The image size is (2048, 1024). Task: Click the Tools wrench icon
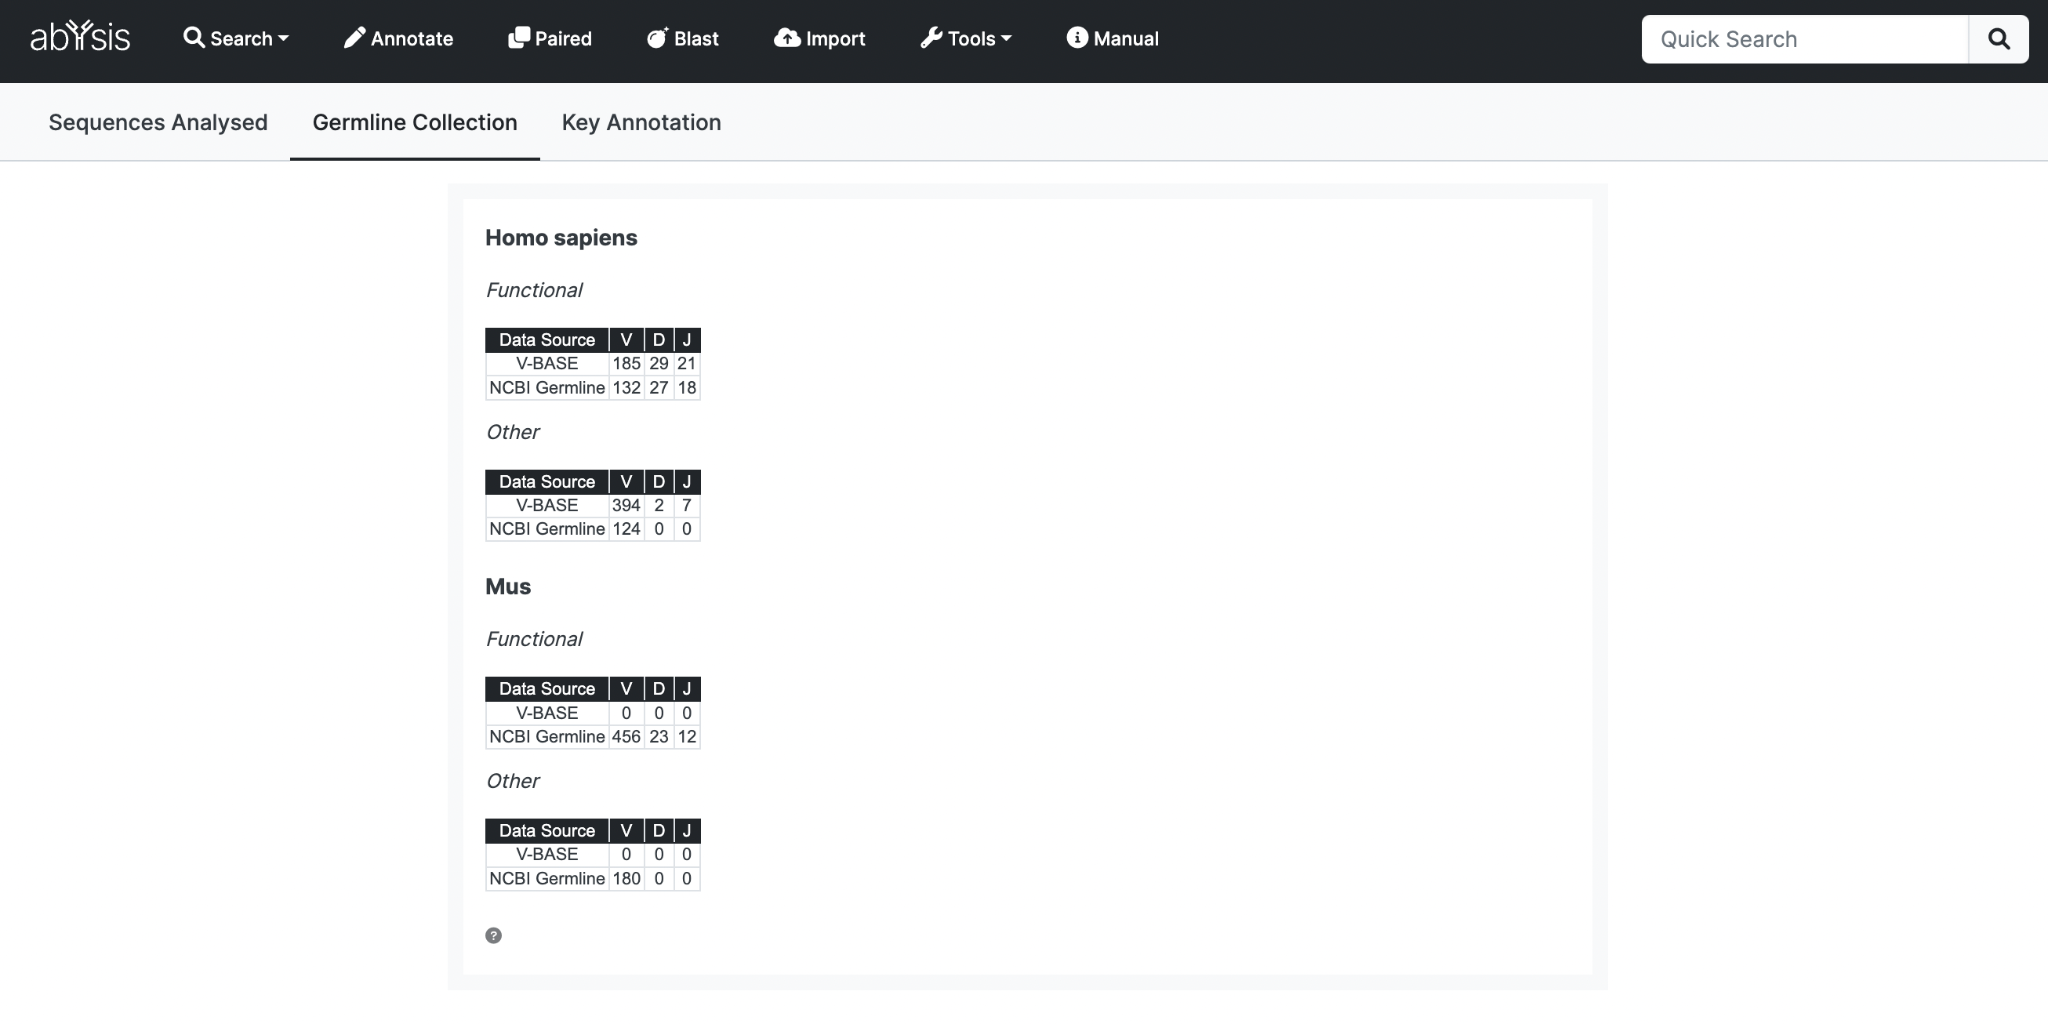[931, 38]
